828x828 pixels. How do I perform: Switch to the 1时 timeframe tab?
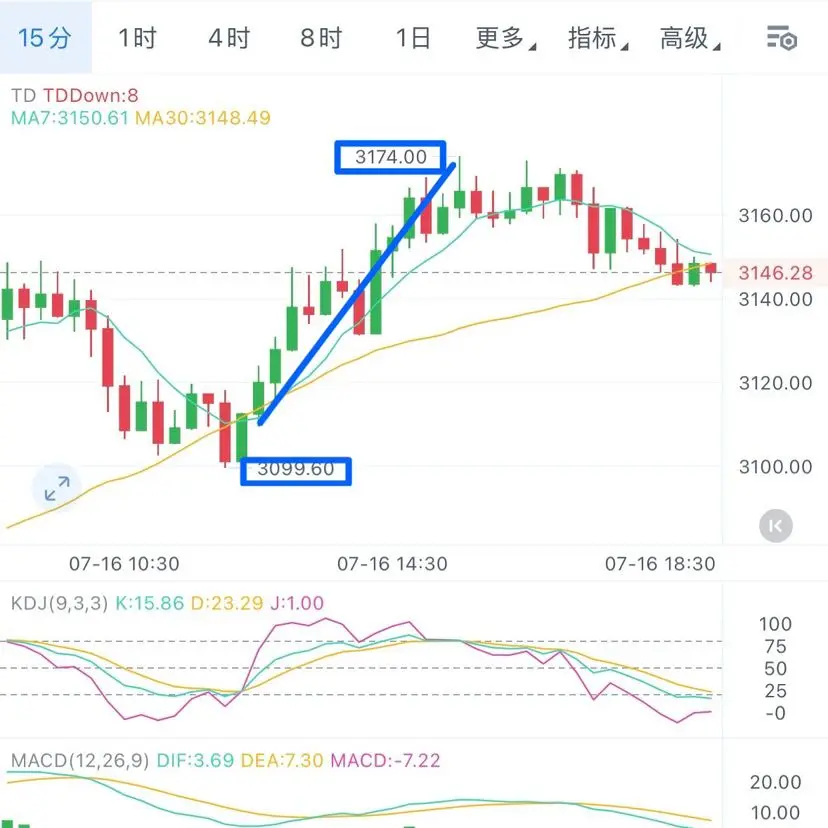coord(137,38)
